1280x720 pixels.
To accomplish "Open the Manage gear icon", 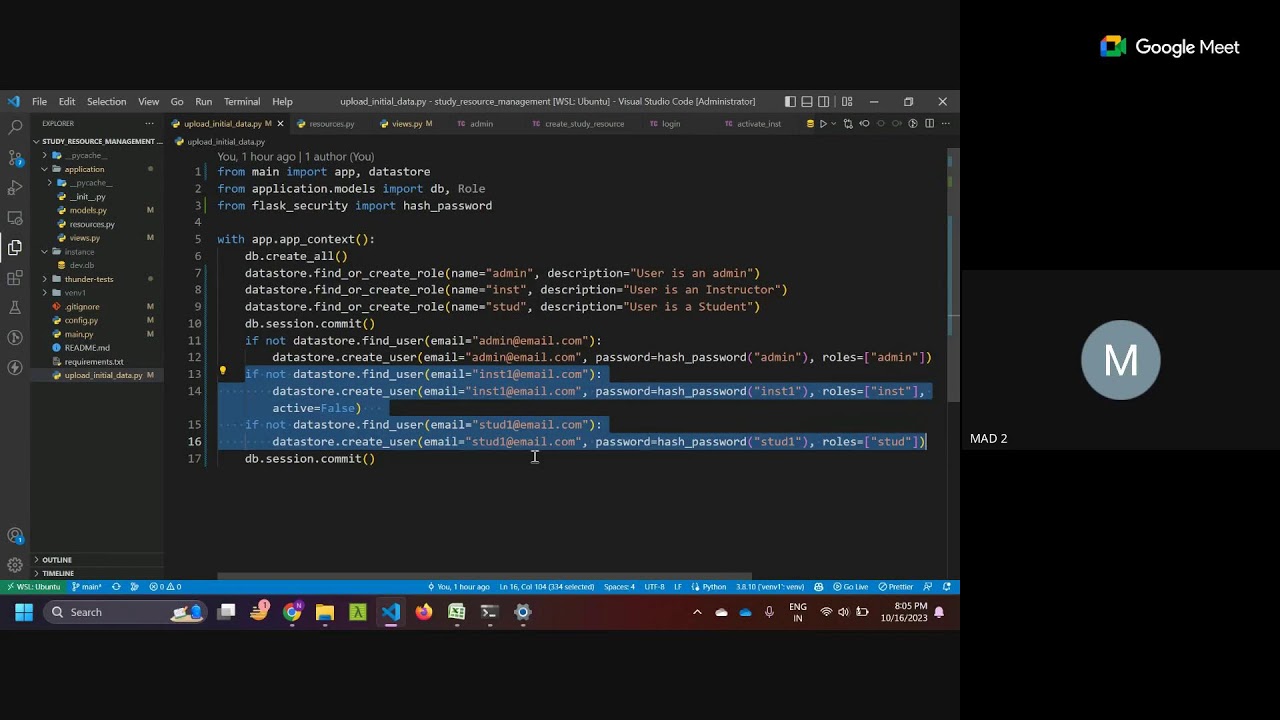I will 15,565.
